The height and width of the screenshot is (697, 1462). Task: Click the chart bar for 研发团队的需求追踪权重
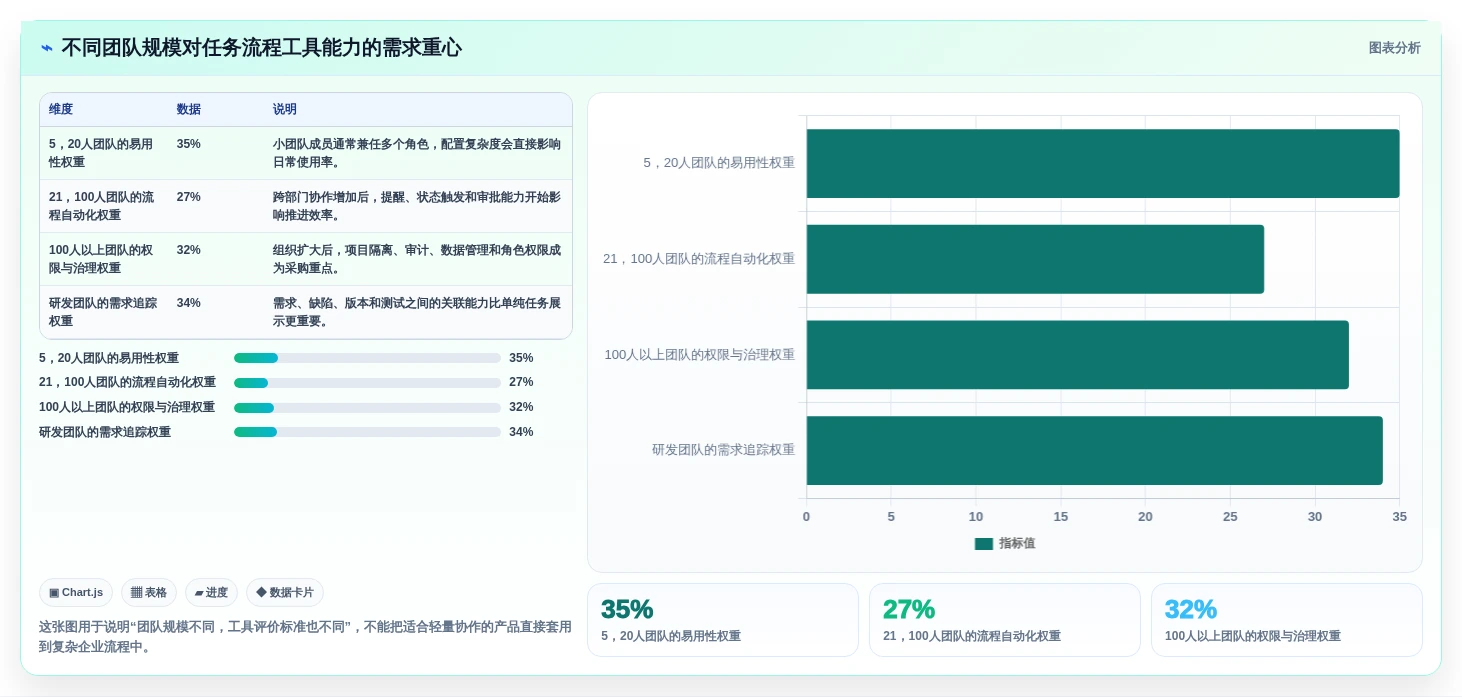[x=1095, y=451]
